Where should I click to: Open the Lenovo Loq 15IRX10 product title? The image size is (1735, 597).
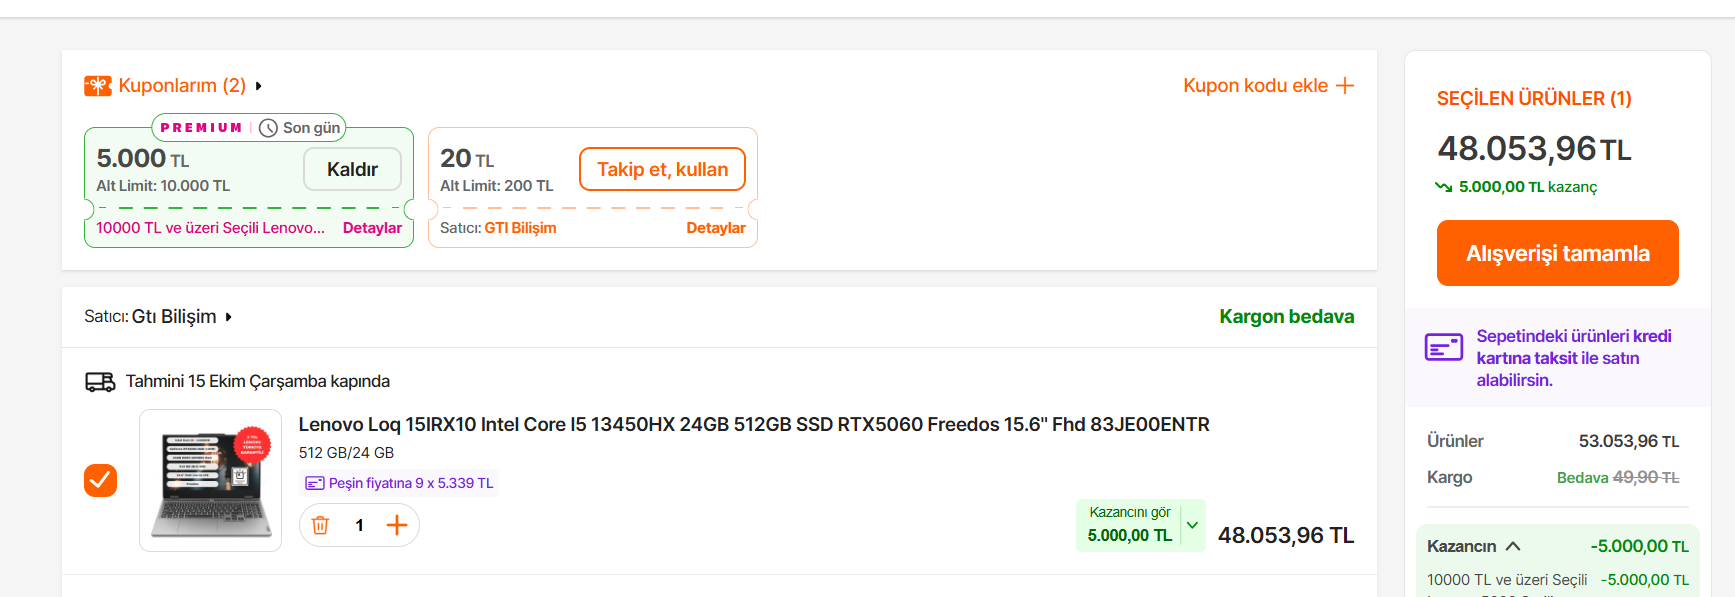click(x=753, y=424)
